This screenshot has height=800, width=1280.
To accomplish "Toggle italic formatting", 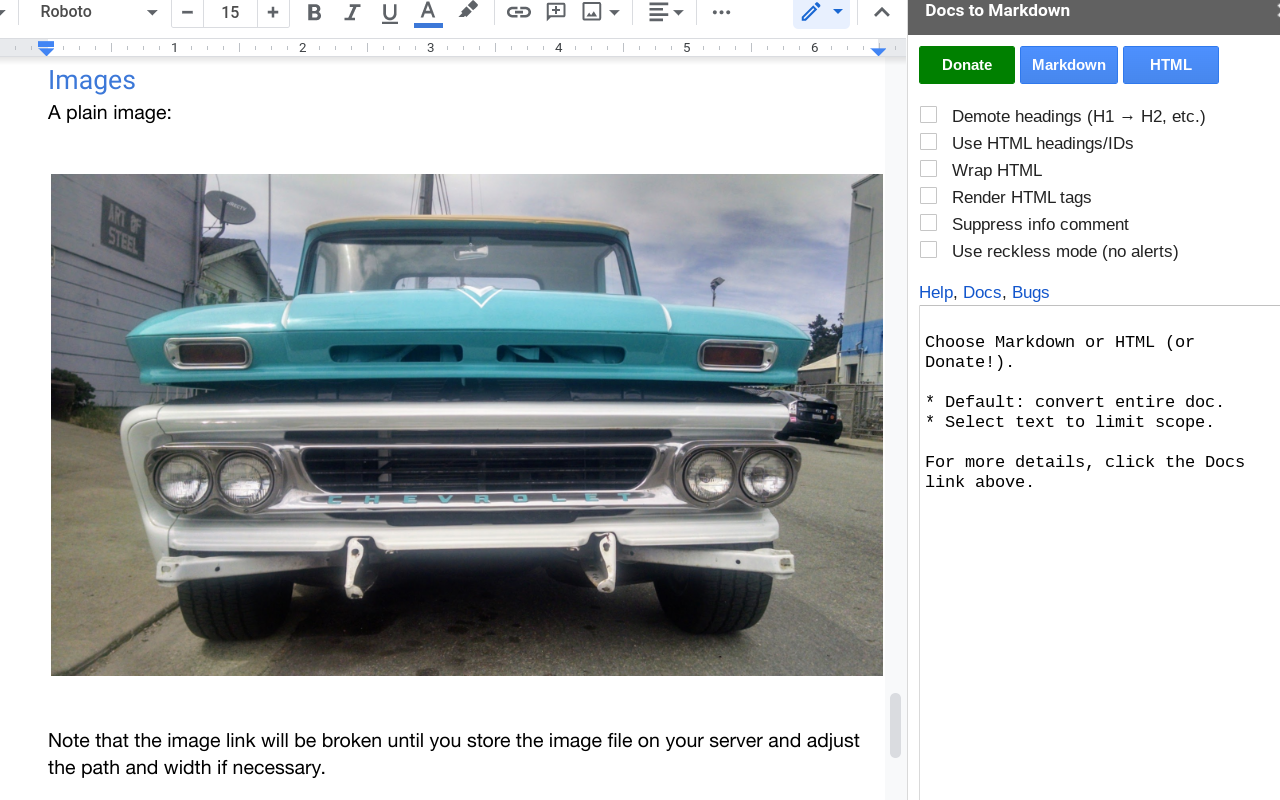I will click(352, 12).
